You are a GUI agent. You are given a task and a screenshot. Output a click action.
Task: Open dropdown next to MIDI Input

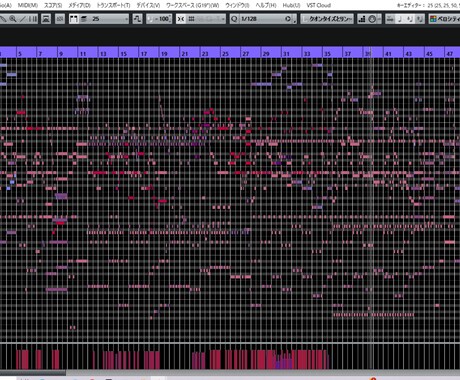click(379, 19)
